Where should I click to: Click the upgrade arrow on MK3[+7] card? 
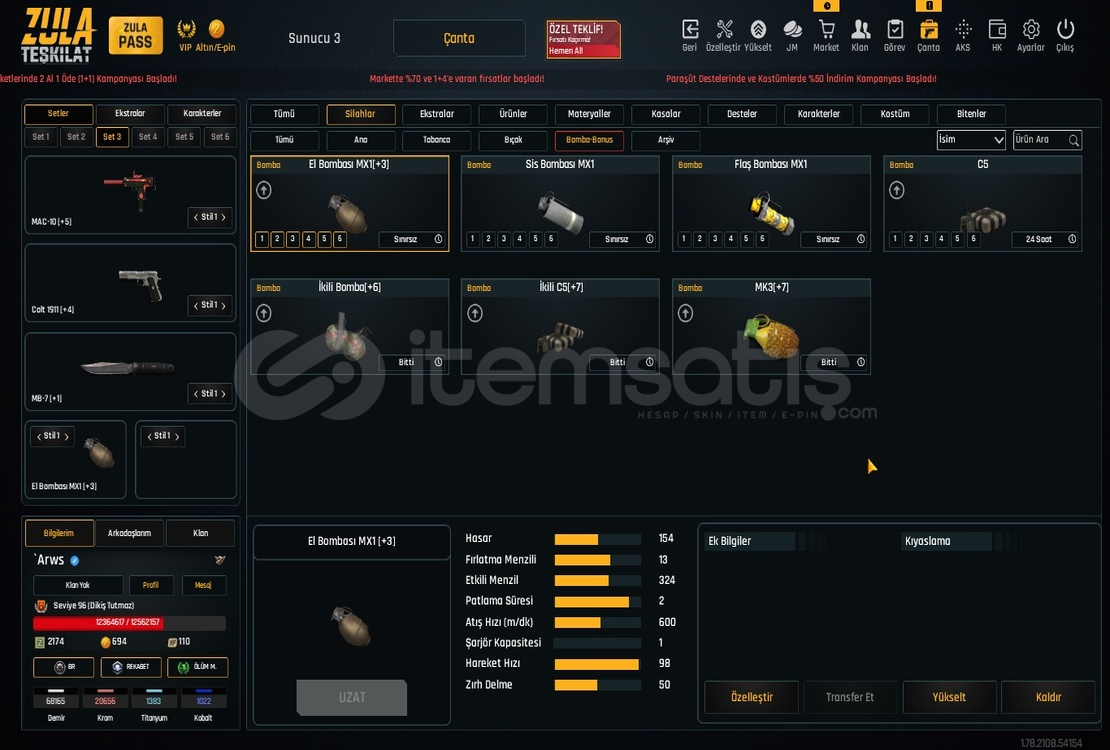click(x=685, y=313)
